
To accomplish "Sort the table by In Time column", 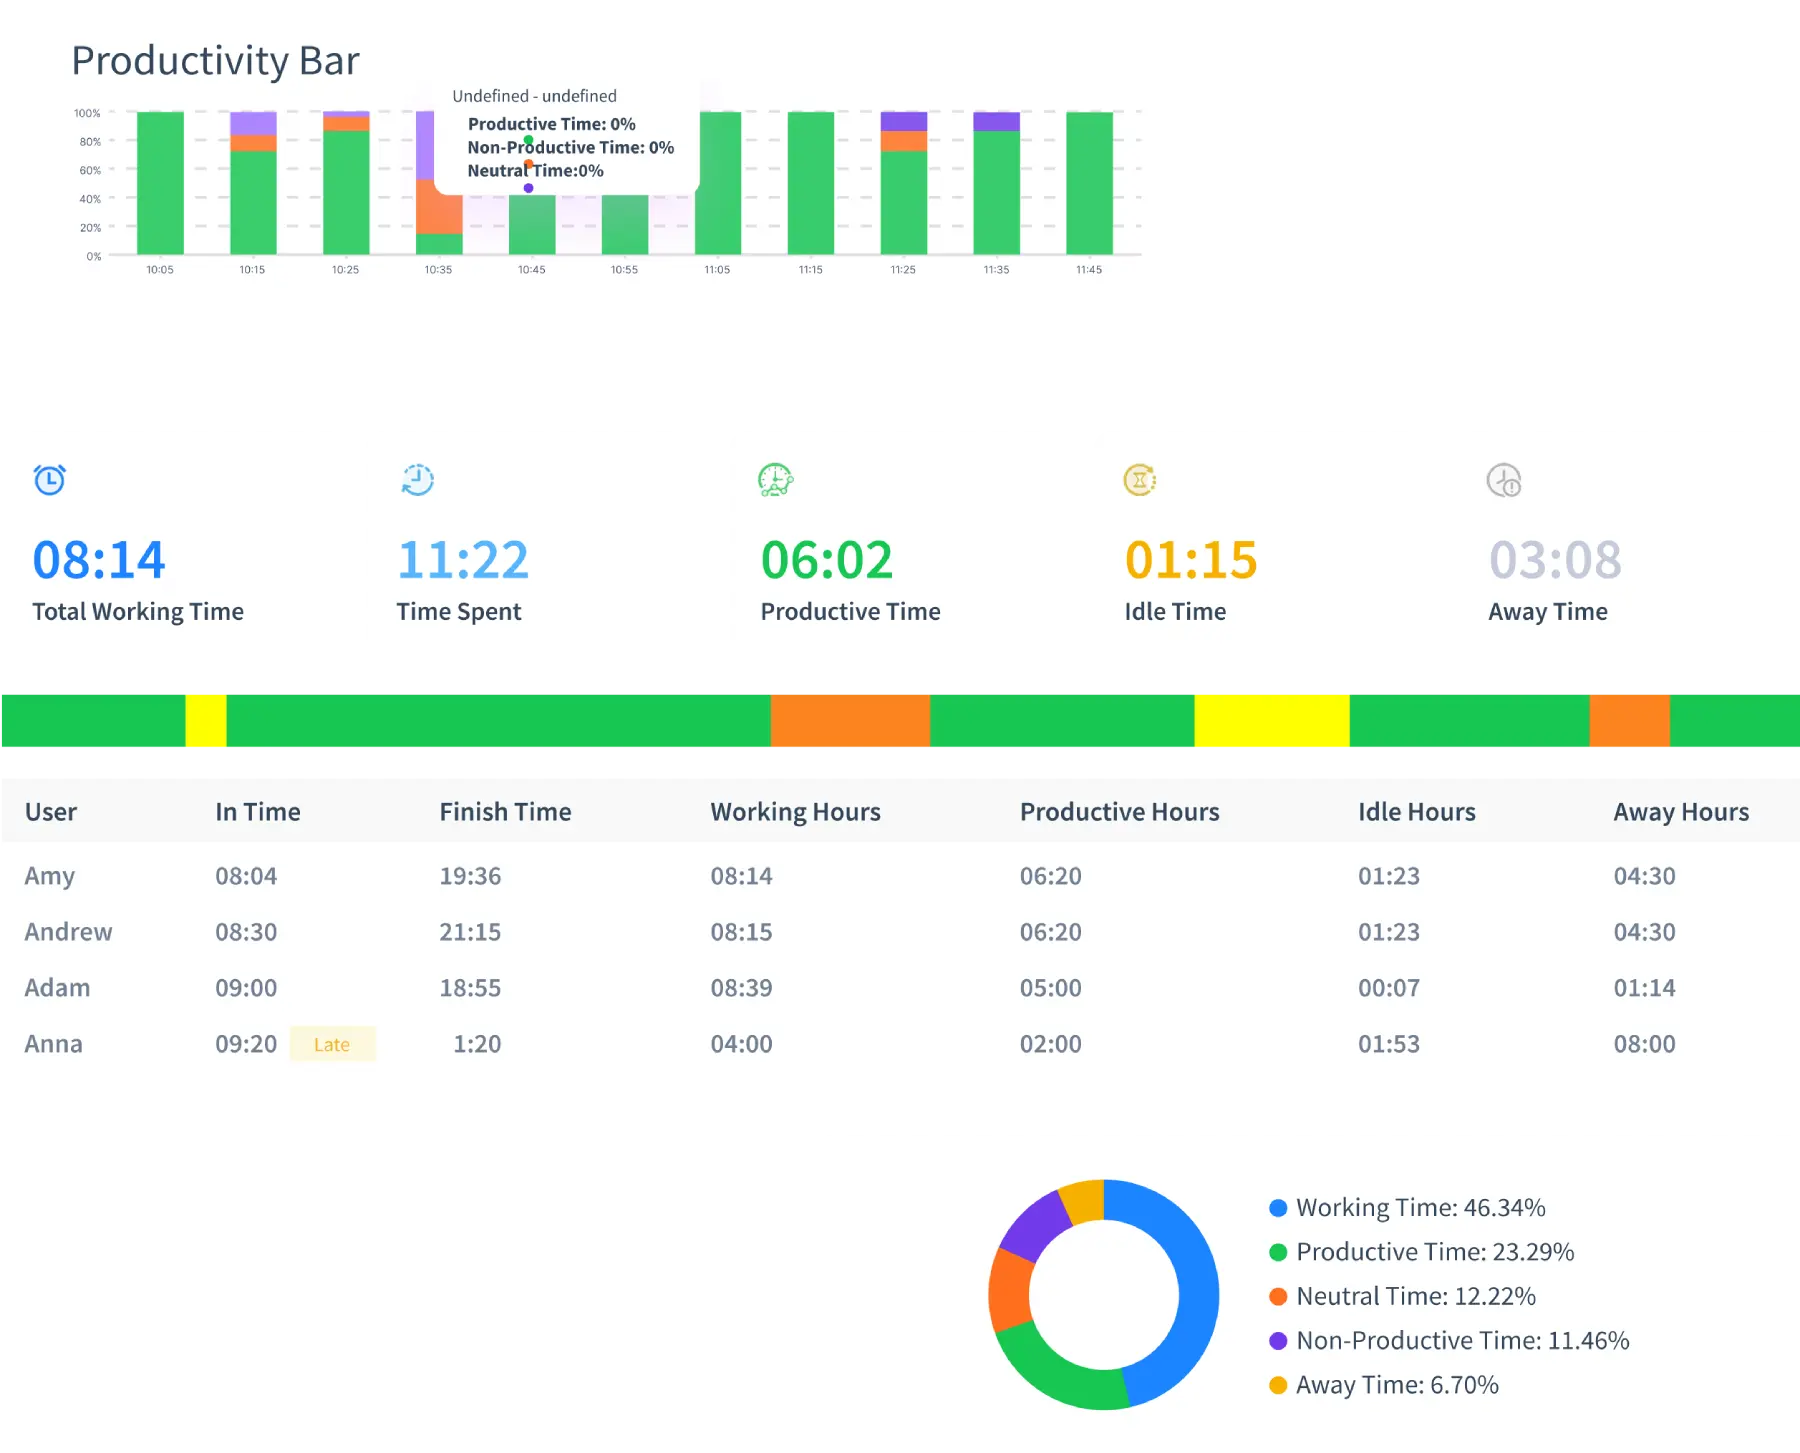I will point(258,811).
